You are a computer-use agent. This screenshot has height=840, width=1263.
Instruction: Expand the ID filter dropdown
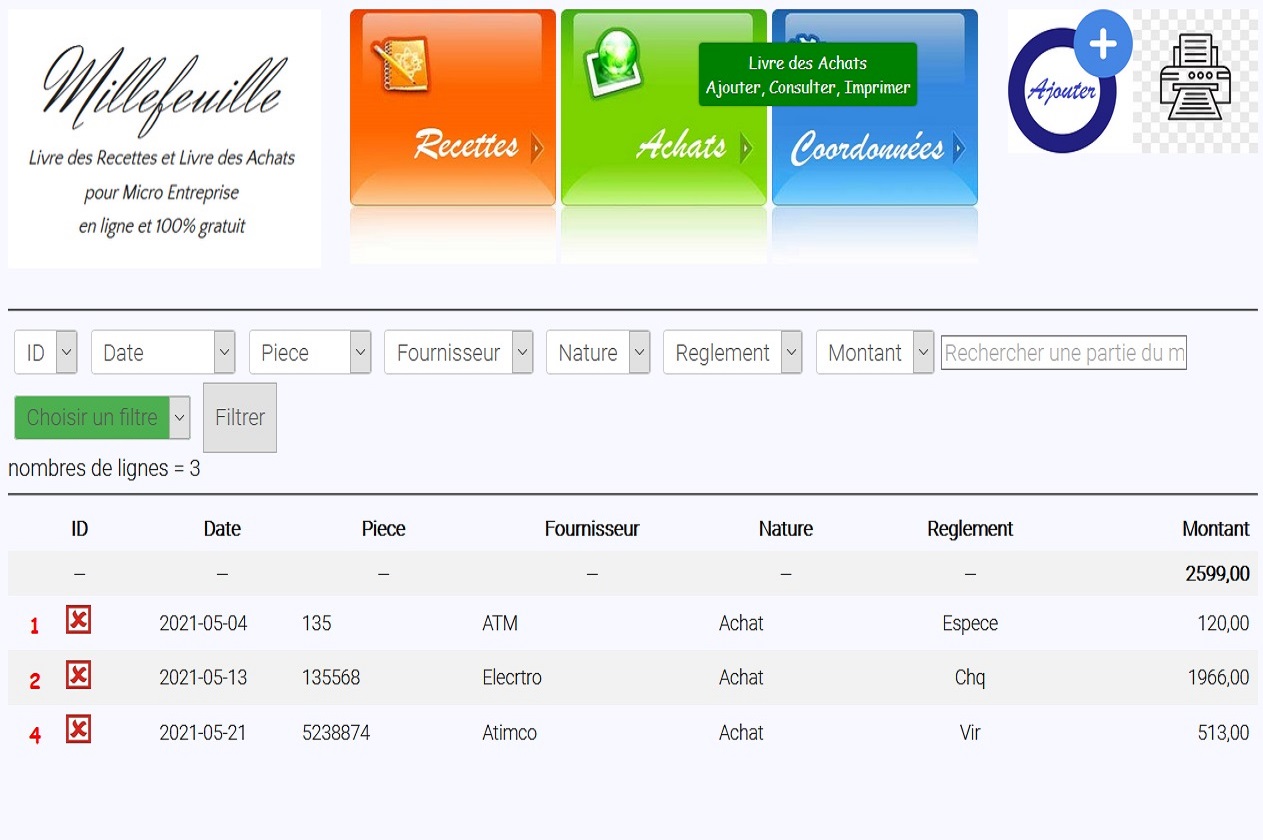pyautogui.click(x=46, y=353)
